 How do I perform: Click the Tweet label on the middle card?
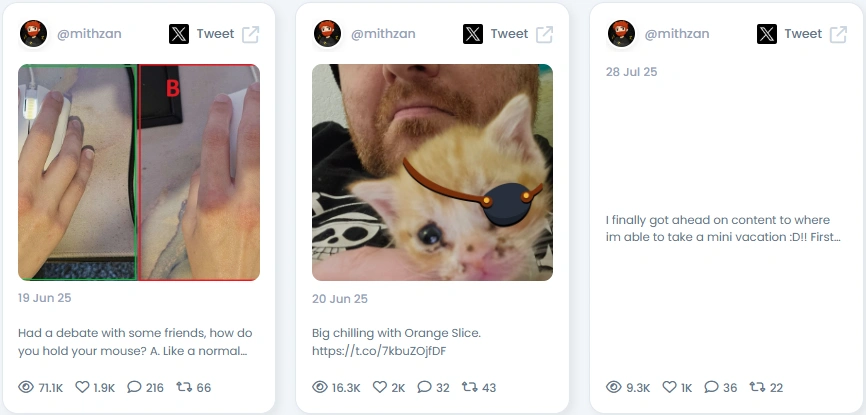tap(509, 34)
